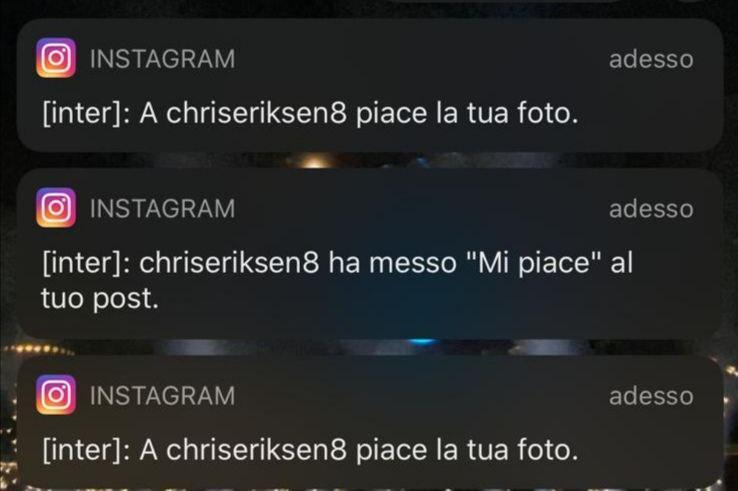The width and height of the screenshot is (738, 491).
Task: Open the bottom "piace la tua foto" notification
Action: tap(370, 422)
